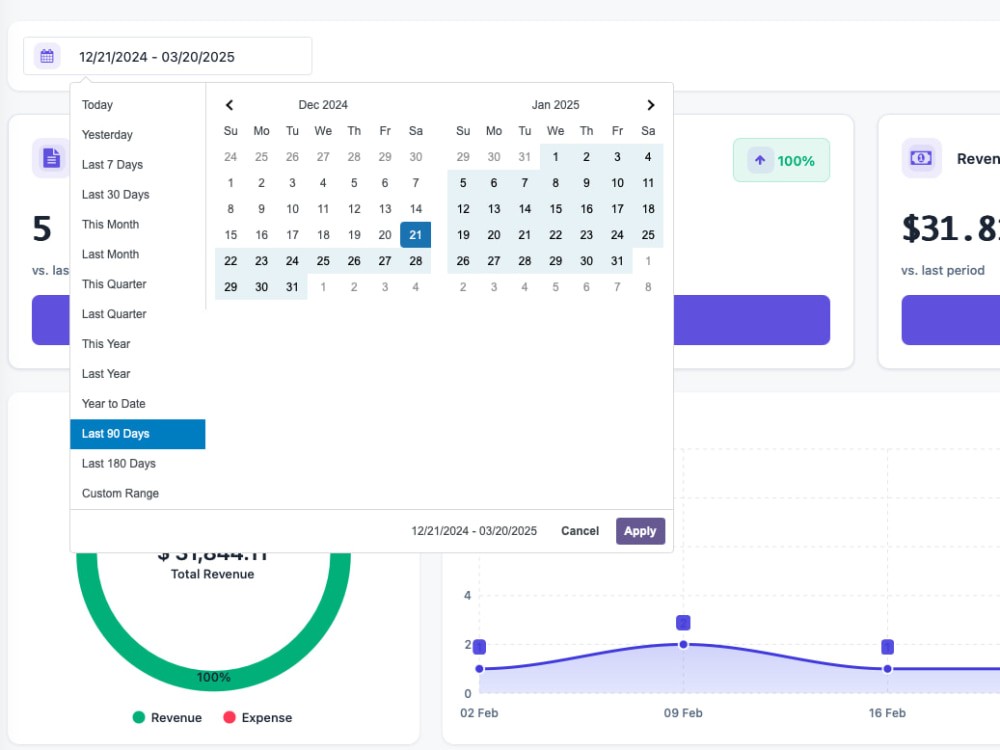Select Year to Date option
Screen dimensions: 1000x750
pyautogui.click(x=138, y=404)
